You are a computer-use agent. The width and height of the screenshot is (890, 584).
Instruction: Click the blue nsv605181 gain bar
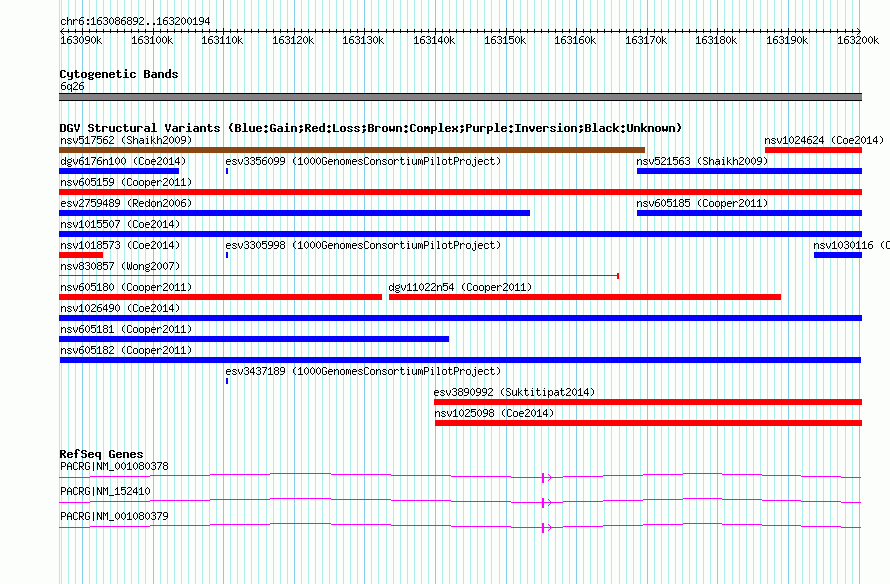click(254, 339)
